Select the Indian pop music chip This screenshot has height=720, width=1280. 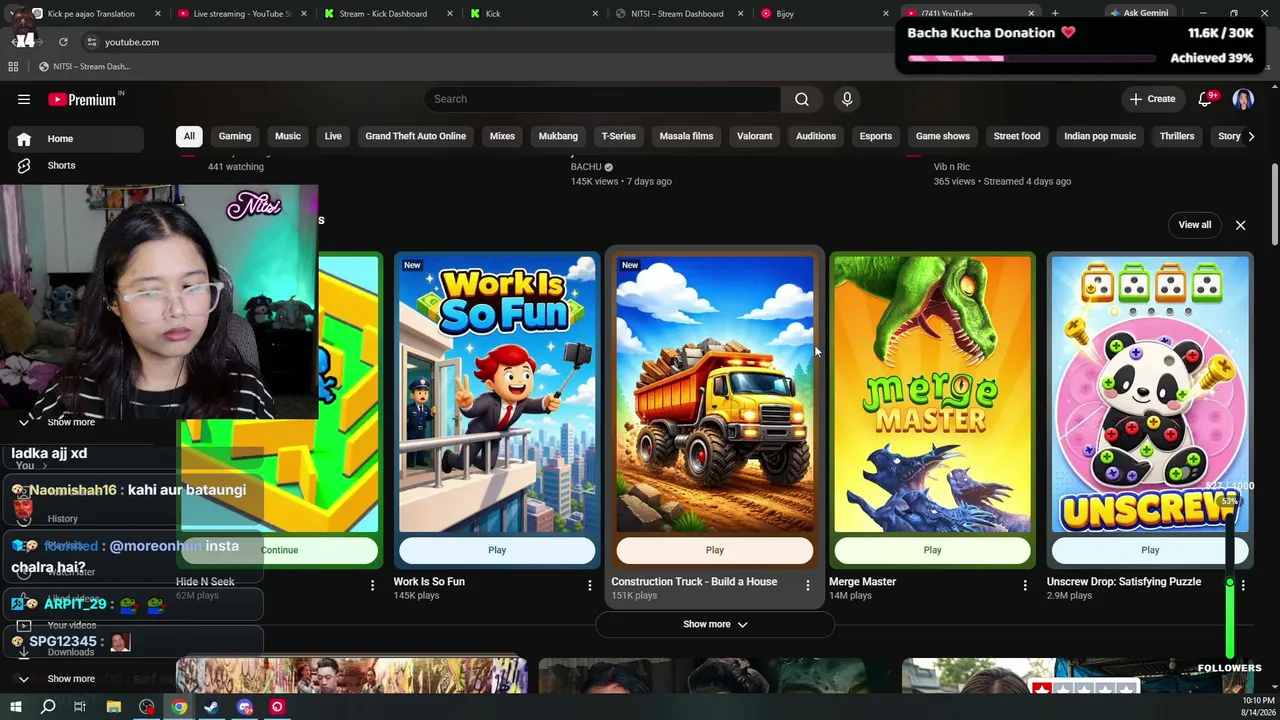click(x=1100, y=136)
